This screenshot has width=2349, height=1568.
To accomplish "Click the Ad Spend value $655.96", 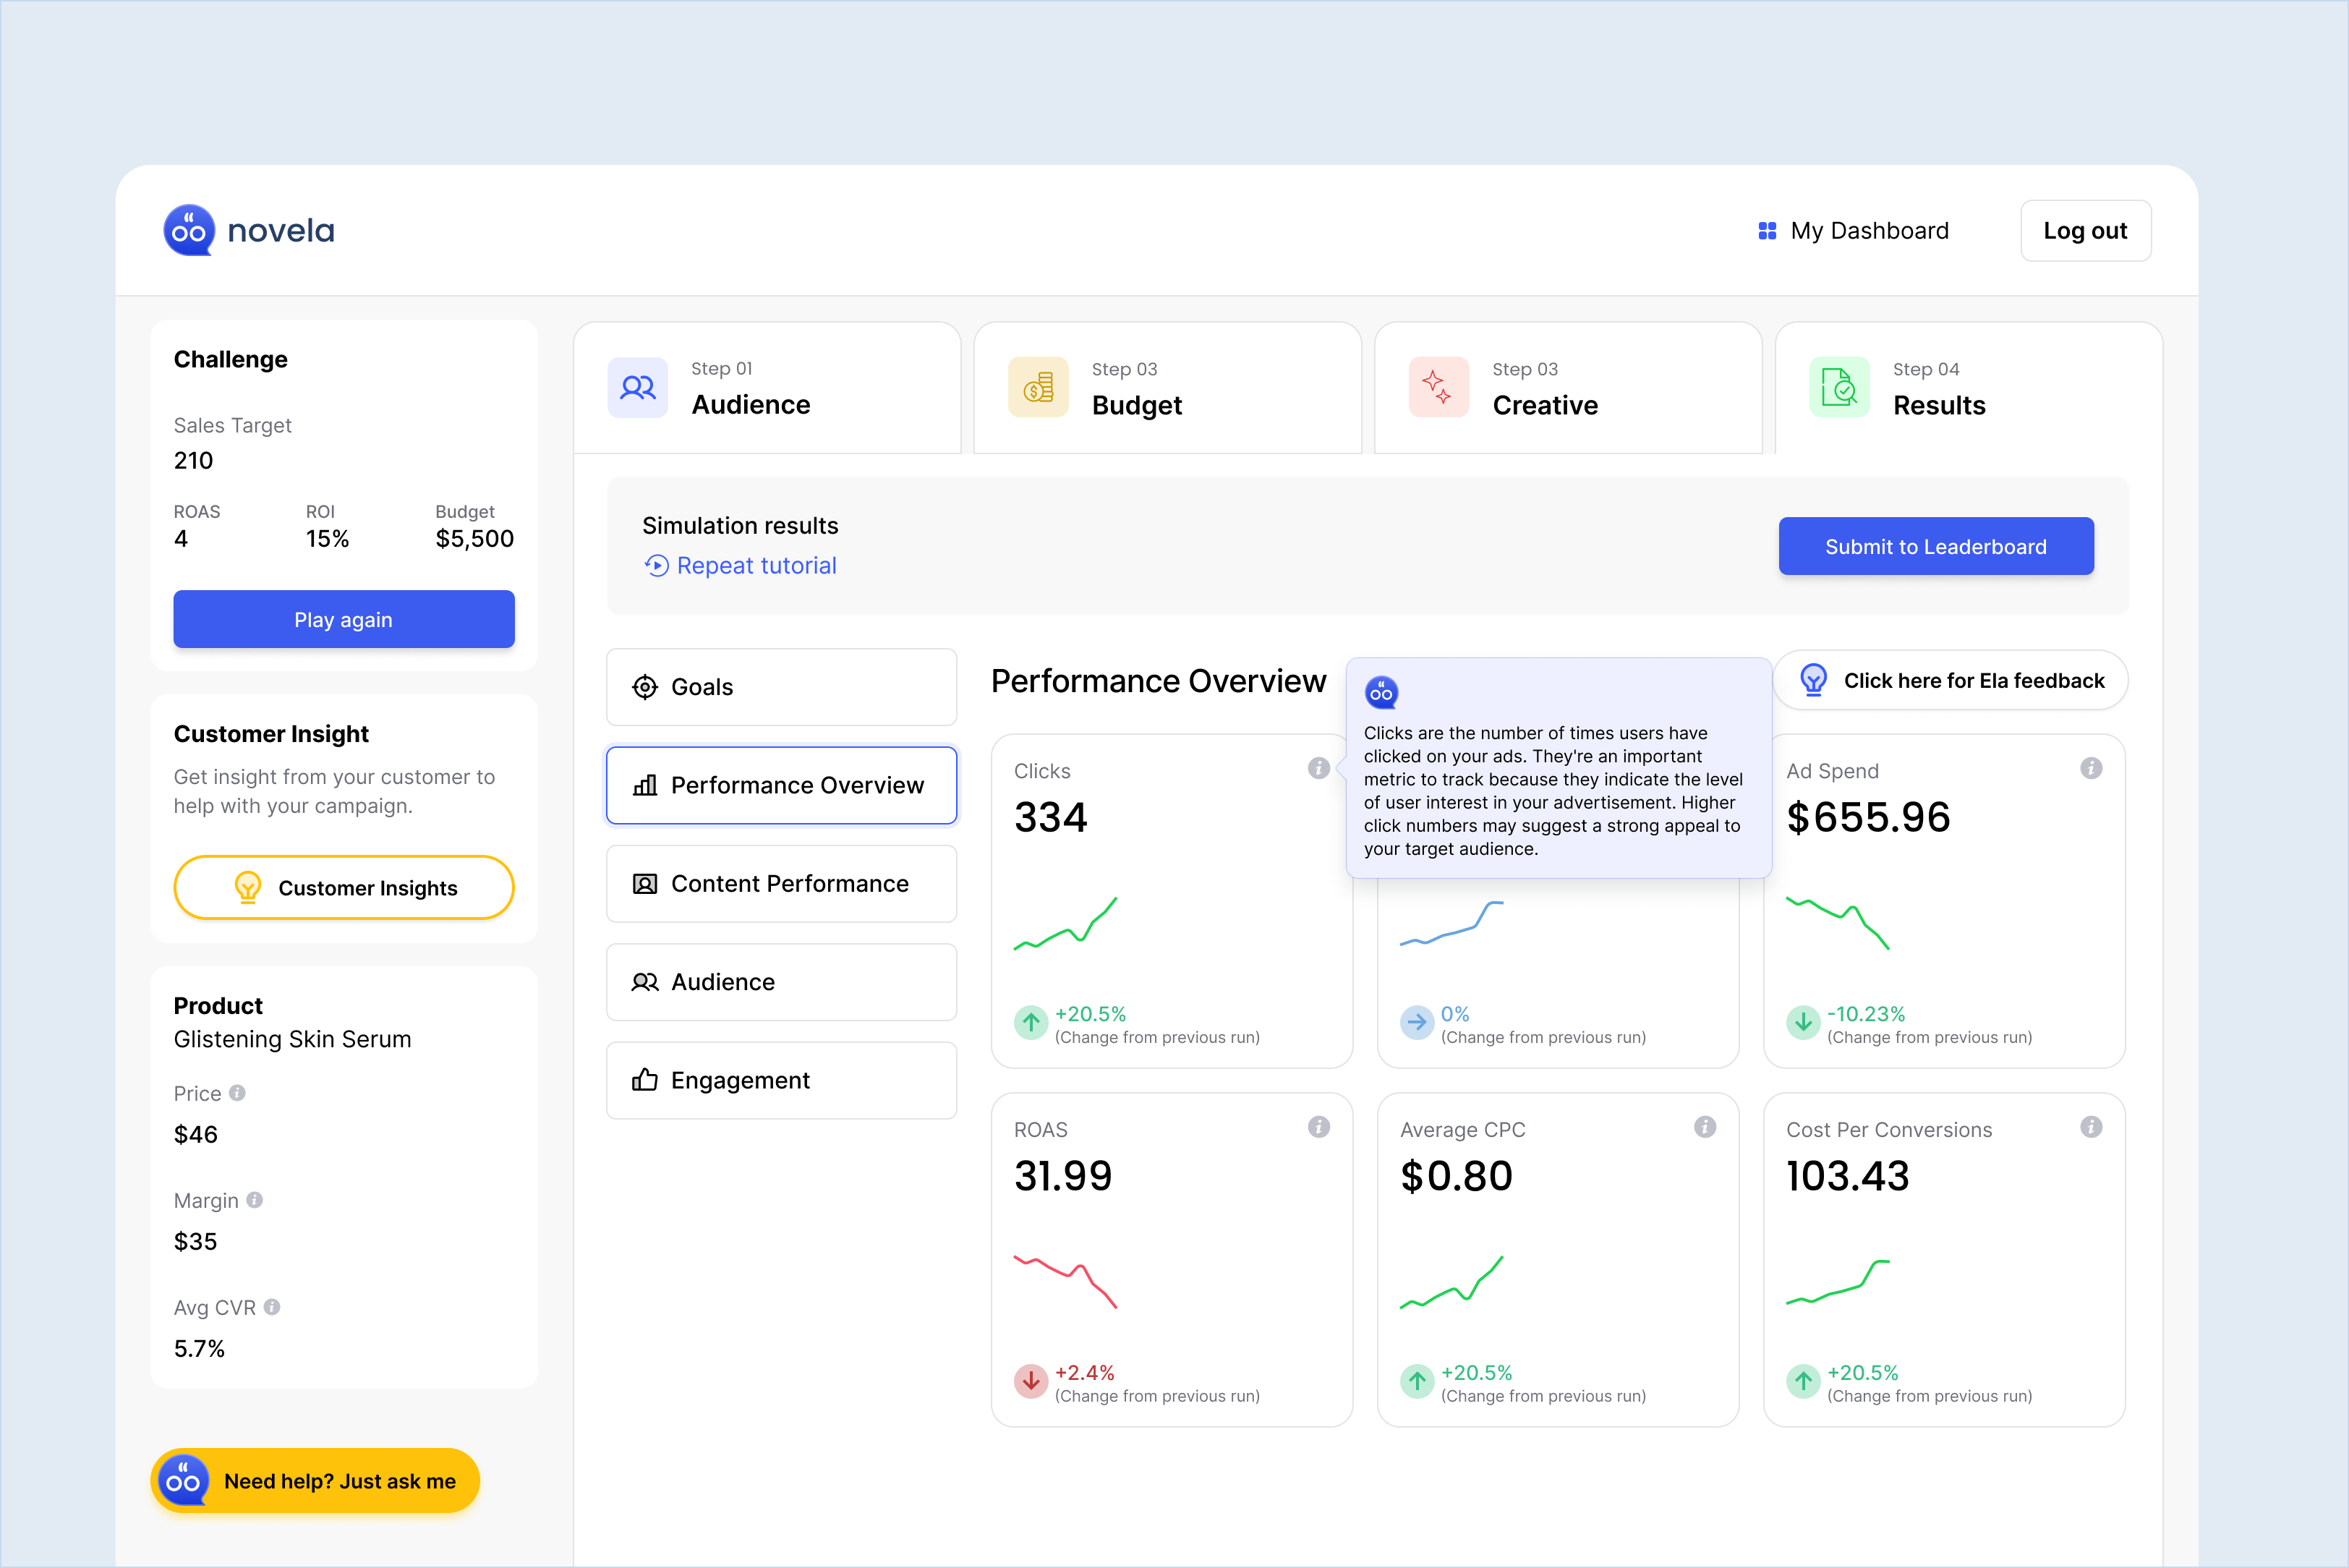I will point(1868,817).
